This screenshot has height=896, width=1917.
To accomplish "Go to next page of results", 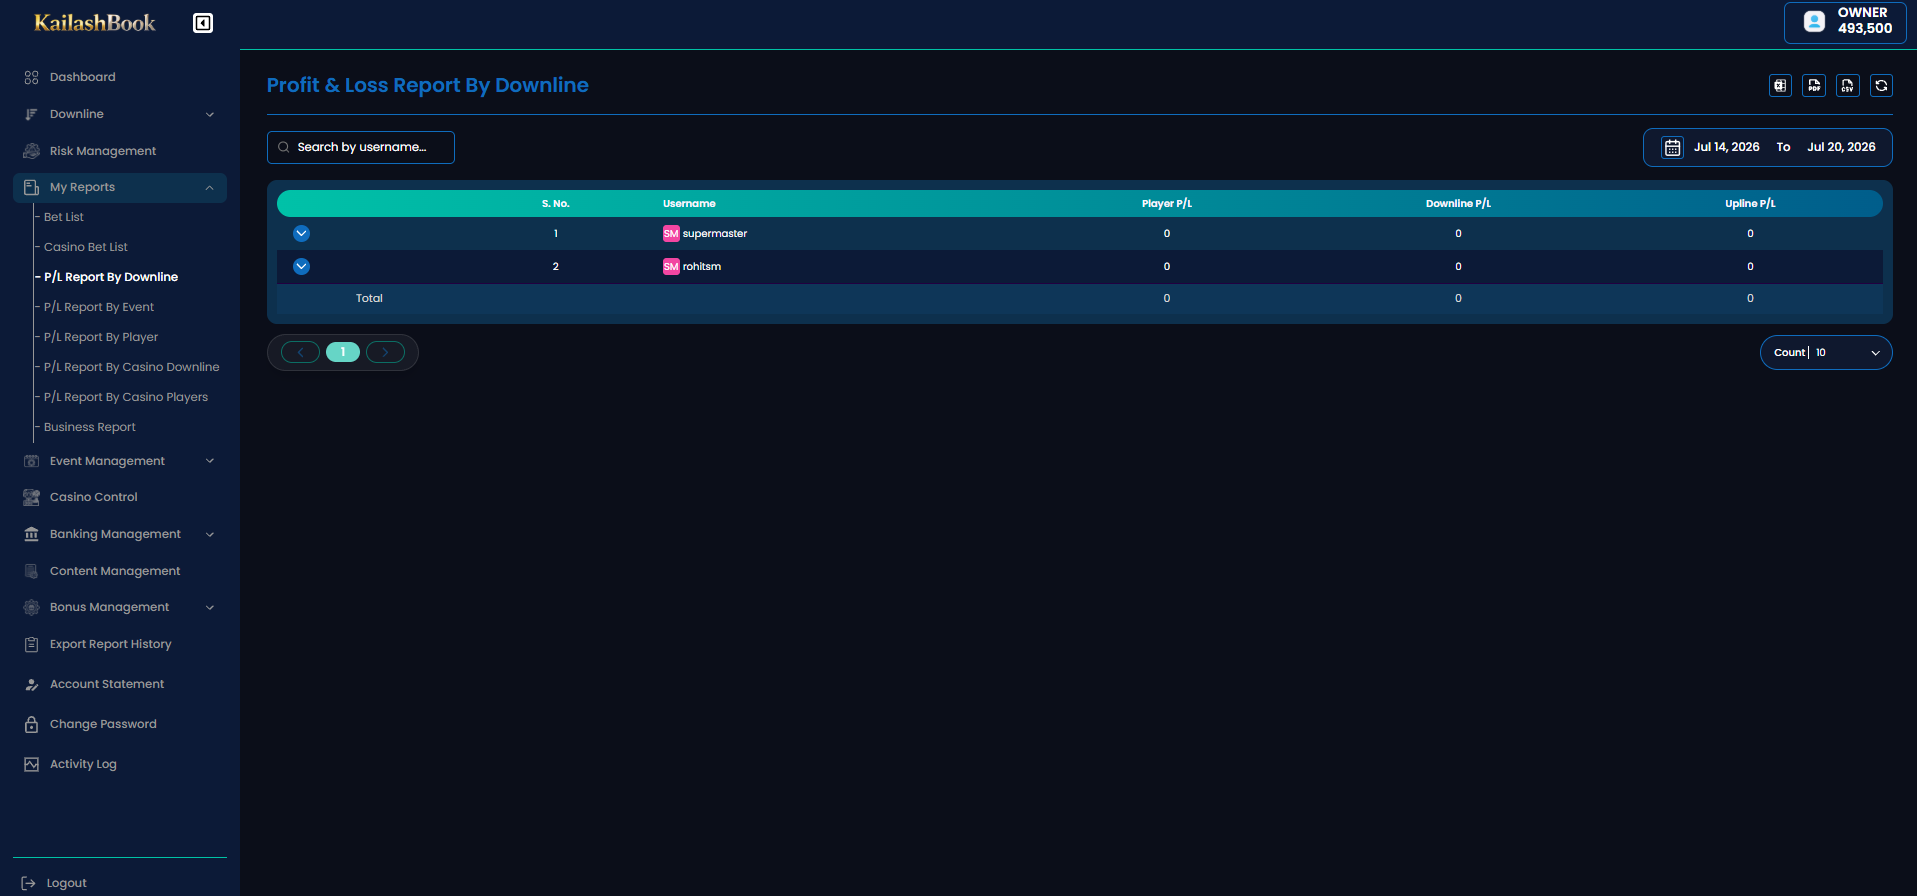I will click(385, 352).
